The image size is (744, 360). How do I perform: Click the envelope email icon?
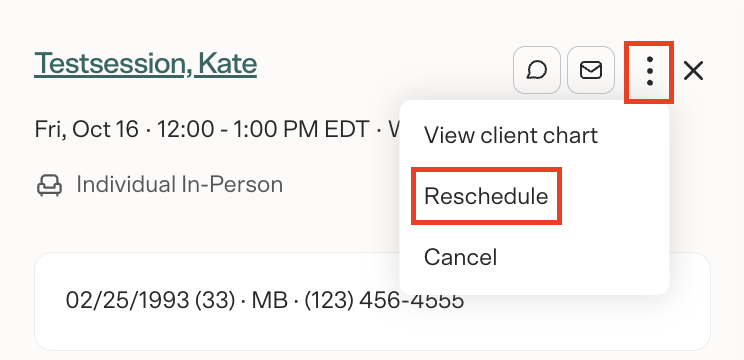click(591, 70)
